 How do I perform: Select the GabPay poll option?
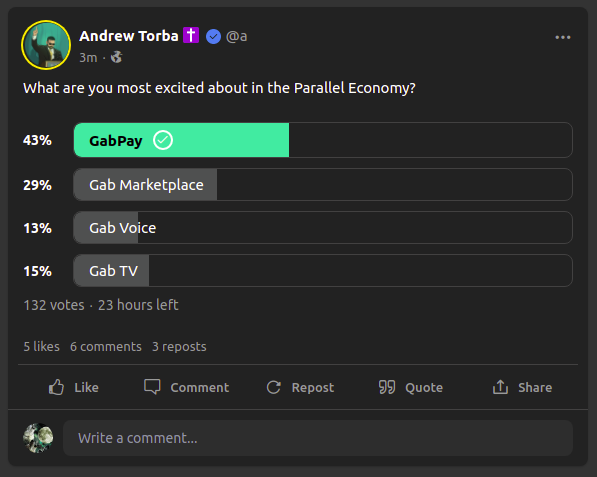323,140
